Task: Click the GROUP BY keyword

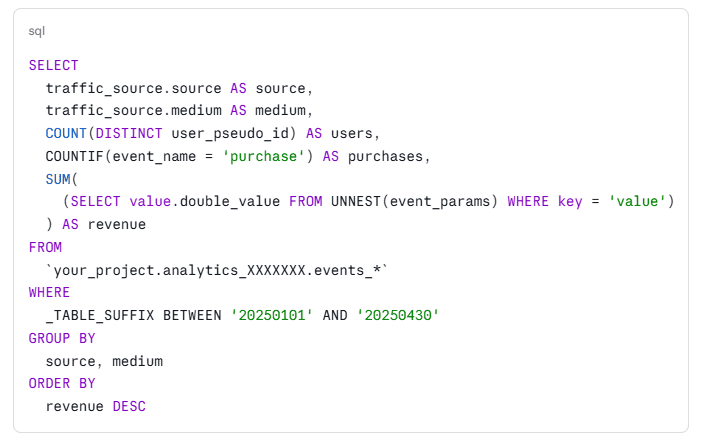Action: click(62, 338)
